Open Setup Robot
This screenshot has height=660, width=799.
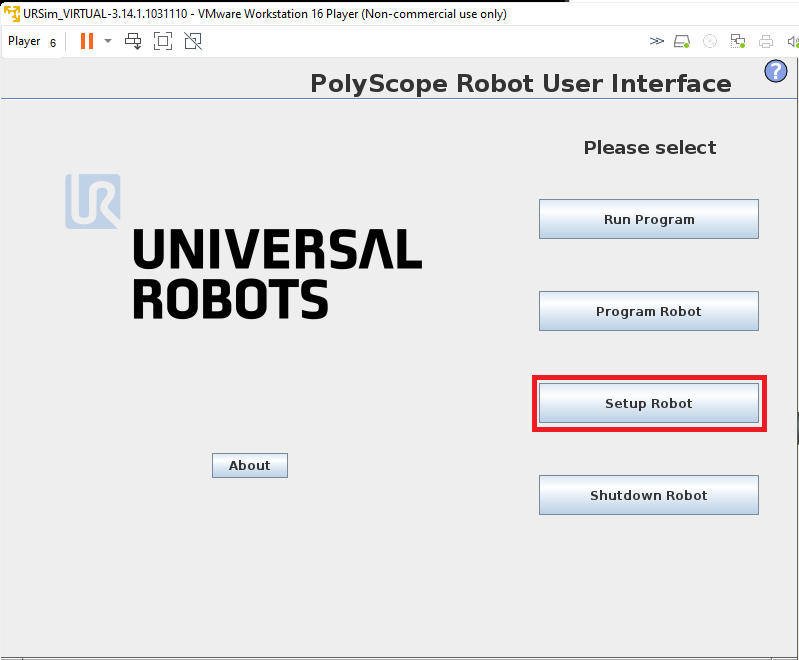point(649,403)
